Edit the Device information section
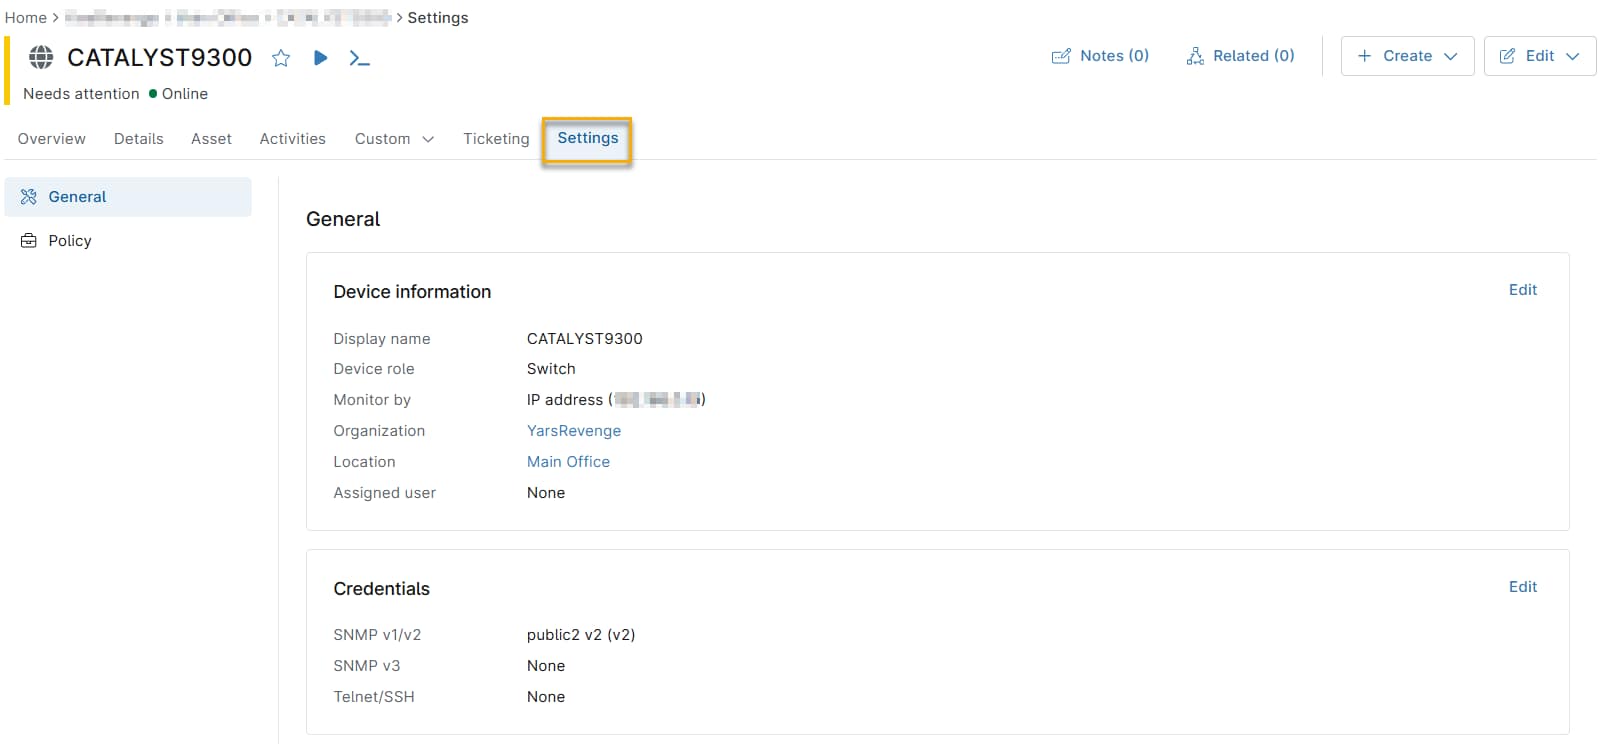Image resolution: width=1607 pixels, height=744 pixels. click(x=1522, y=290)
